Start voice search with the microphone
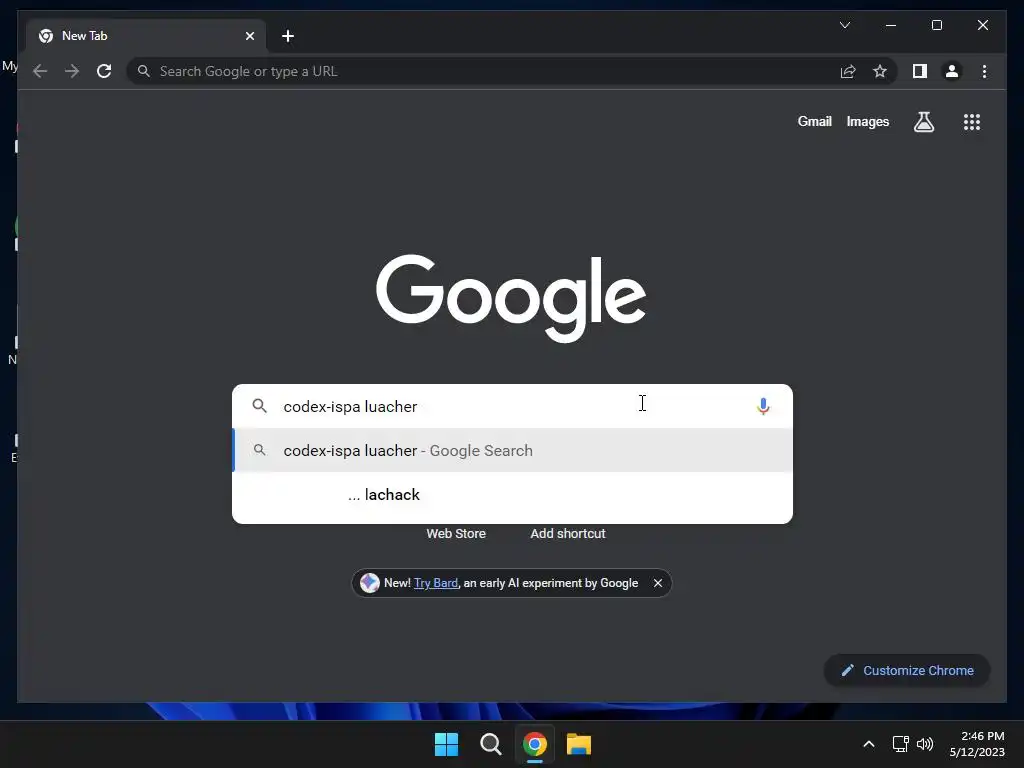 [763, 406]
